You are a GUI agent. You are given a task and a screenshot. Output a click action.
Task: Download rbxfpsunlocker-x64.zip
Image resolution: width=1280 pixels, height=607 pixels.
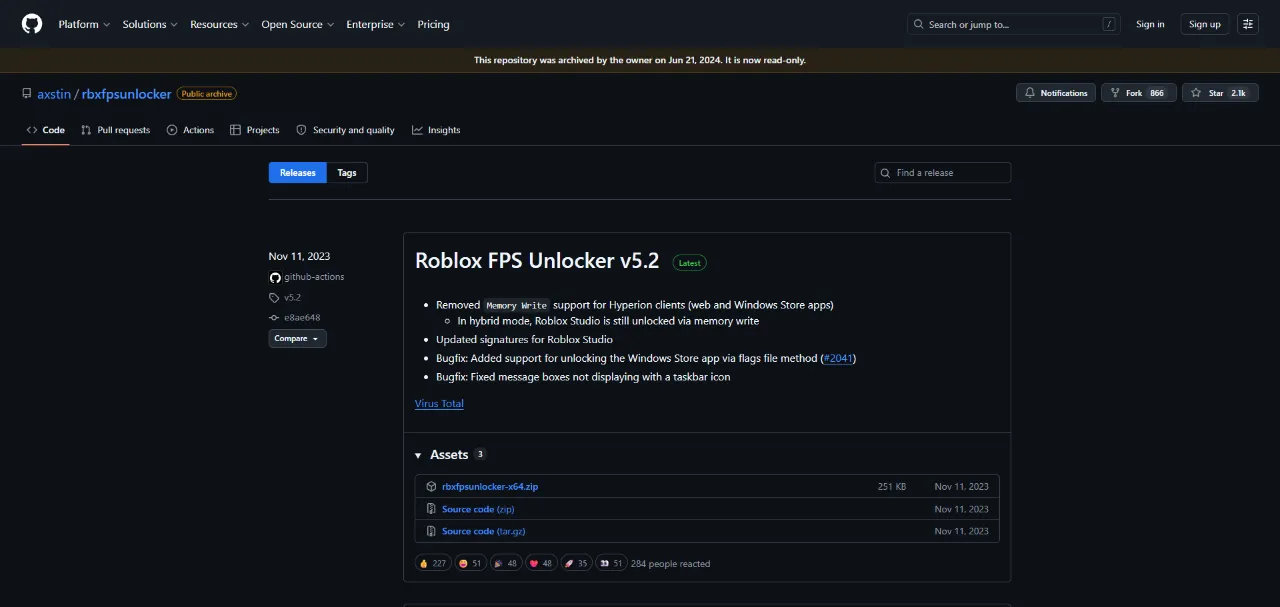[x=490, y=487]
